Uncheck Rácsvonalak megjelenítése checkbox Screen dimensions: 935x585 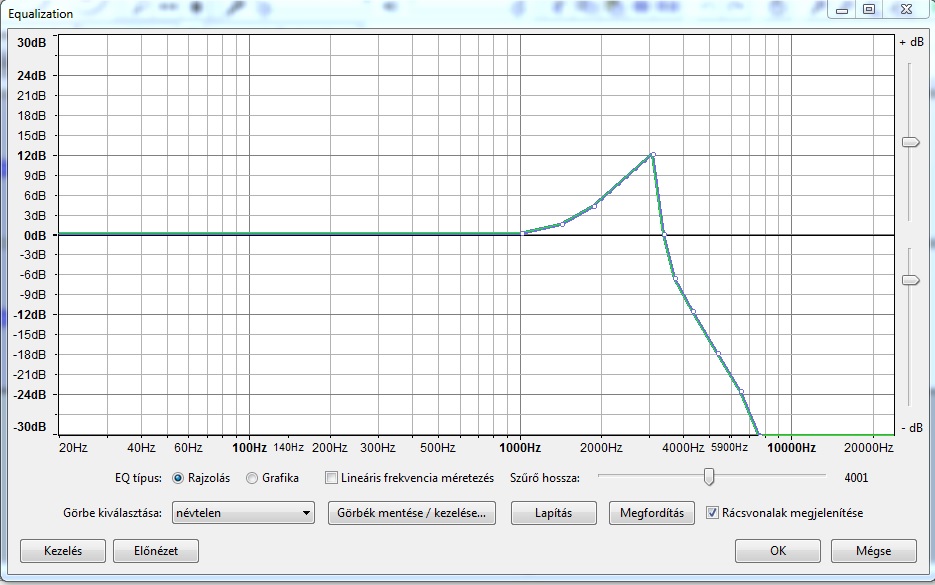712,513
